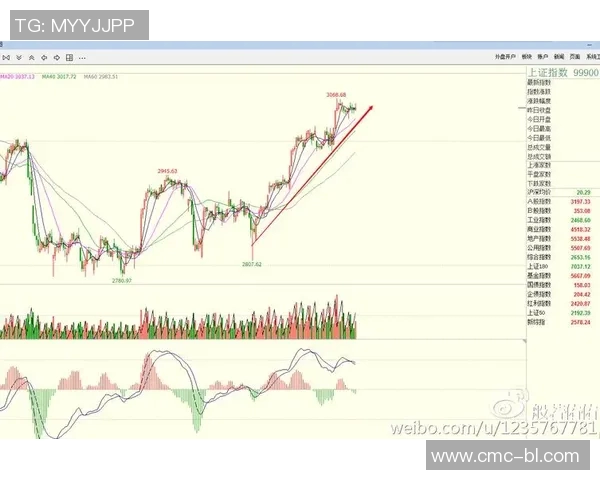Click the left arrow toolbar icon
This screenshot has height=480, width=600.
44,57
